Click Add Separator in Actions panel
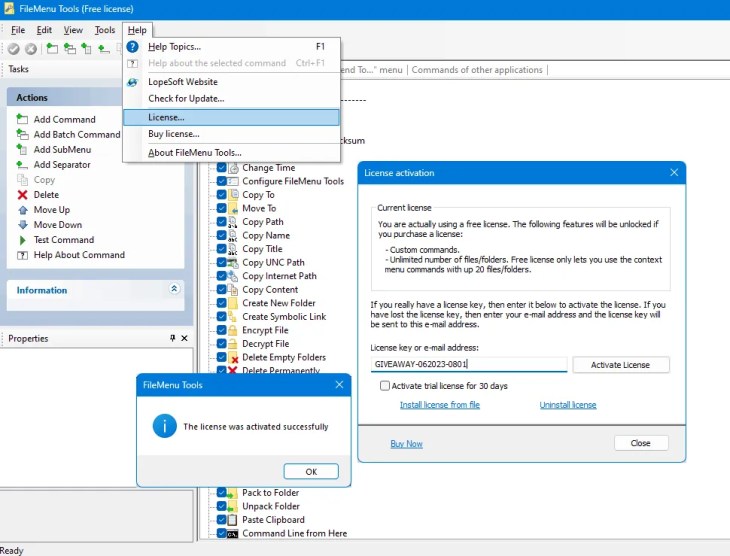This screenshot has height=556, width=730. 62,164
